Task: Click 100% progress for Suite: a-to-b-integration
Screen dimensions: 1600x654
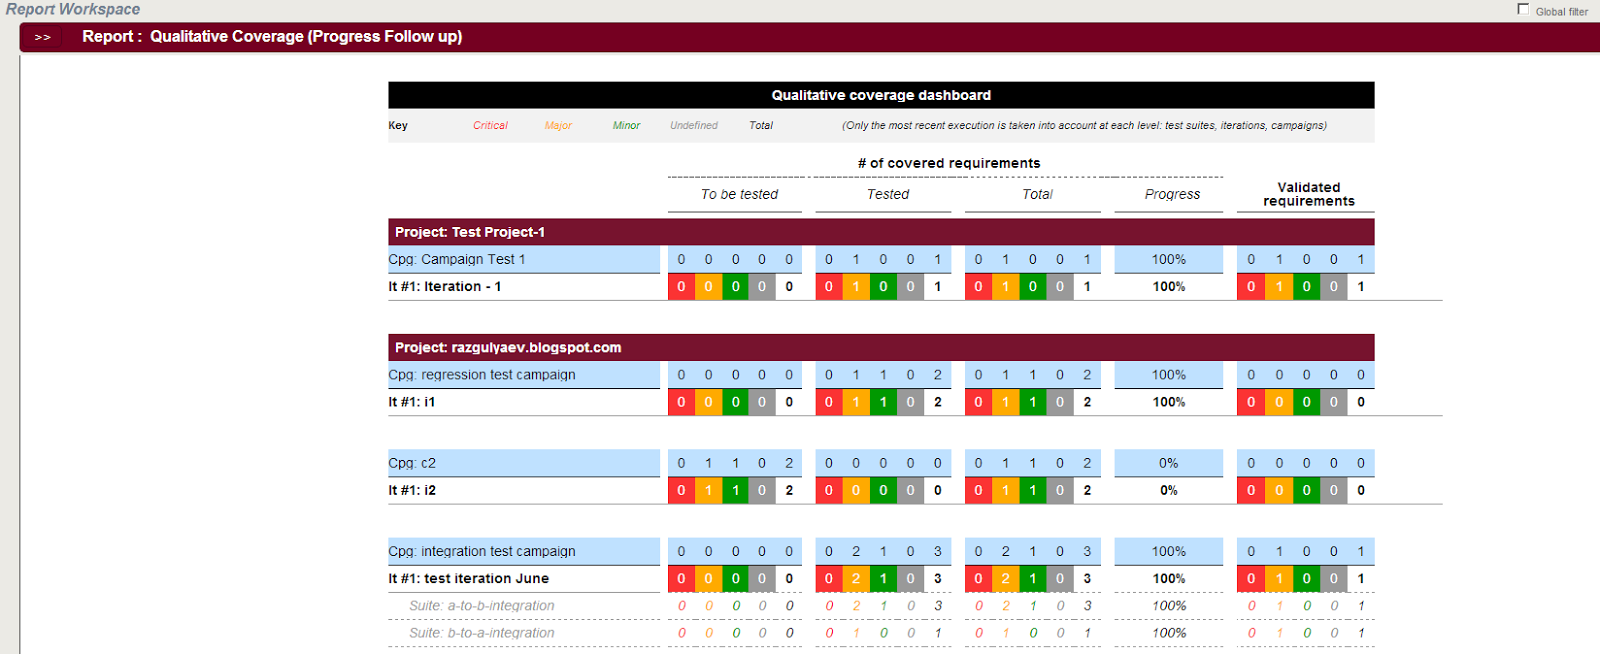Action: click(1168, 606)
